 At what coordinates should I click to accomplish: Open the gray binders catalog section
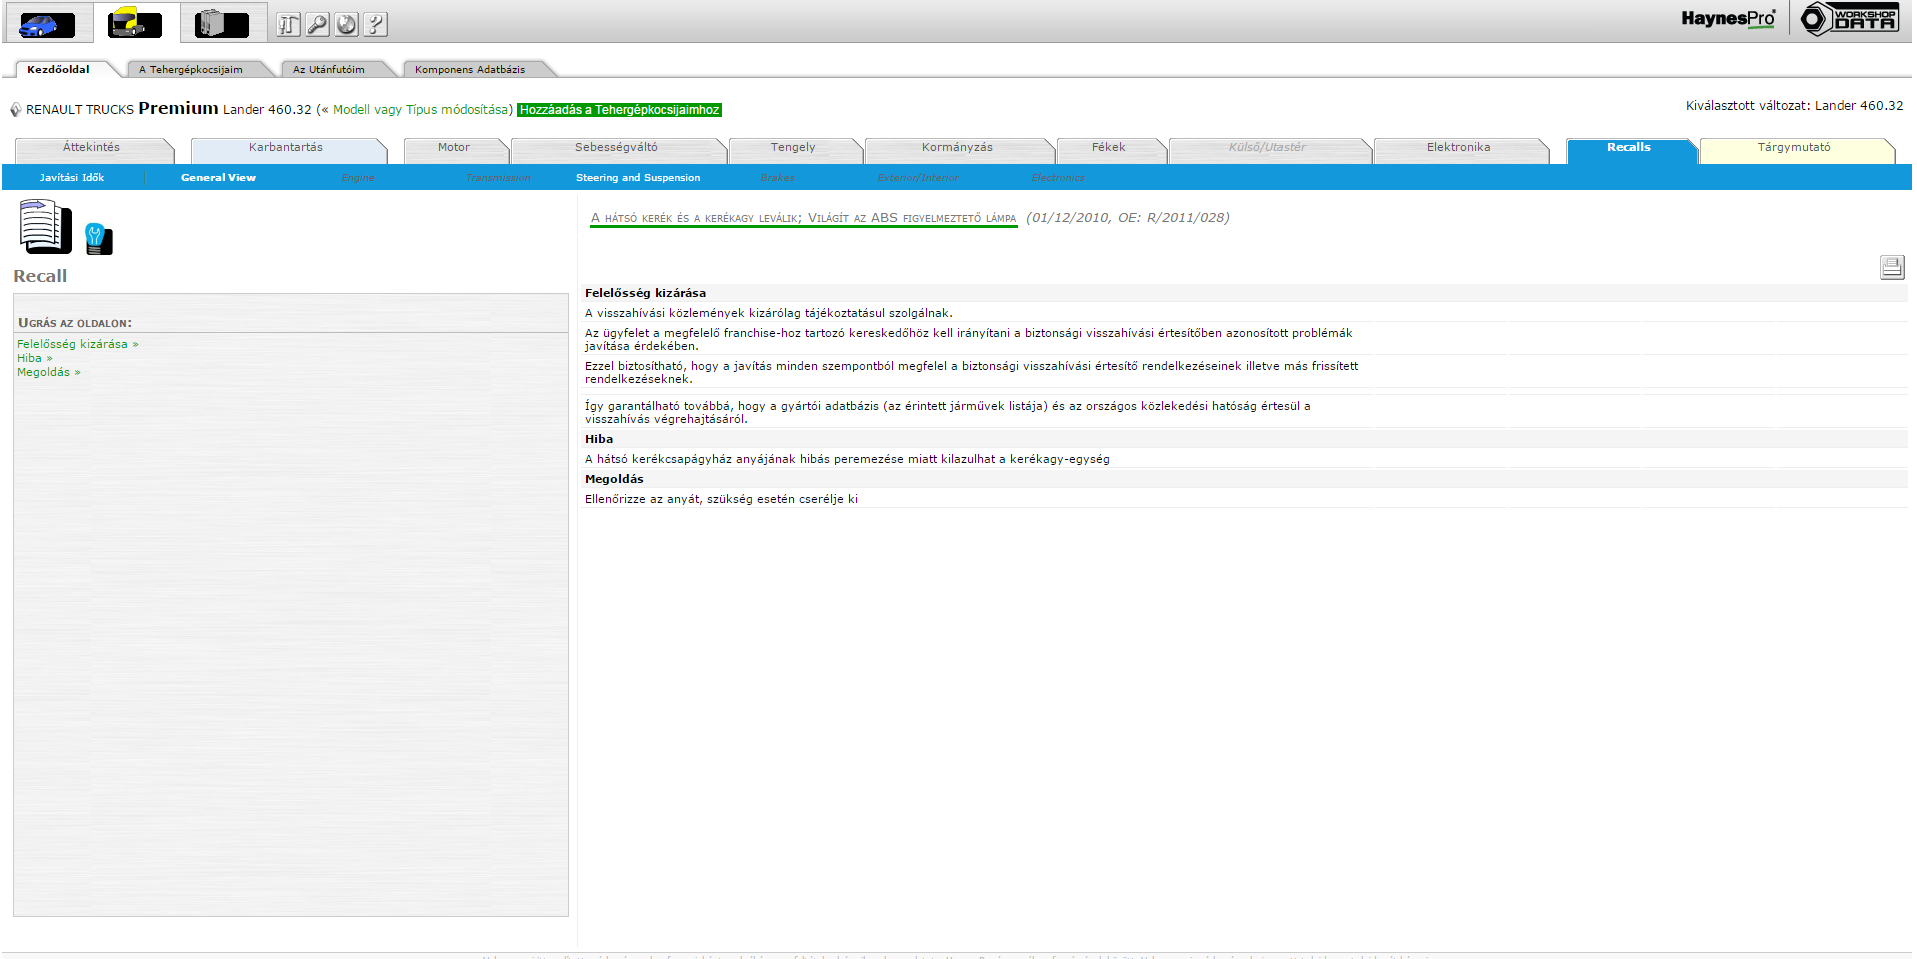221,24
